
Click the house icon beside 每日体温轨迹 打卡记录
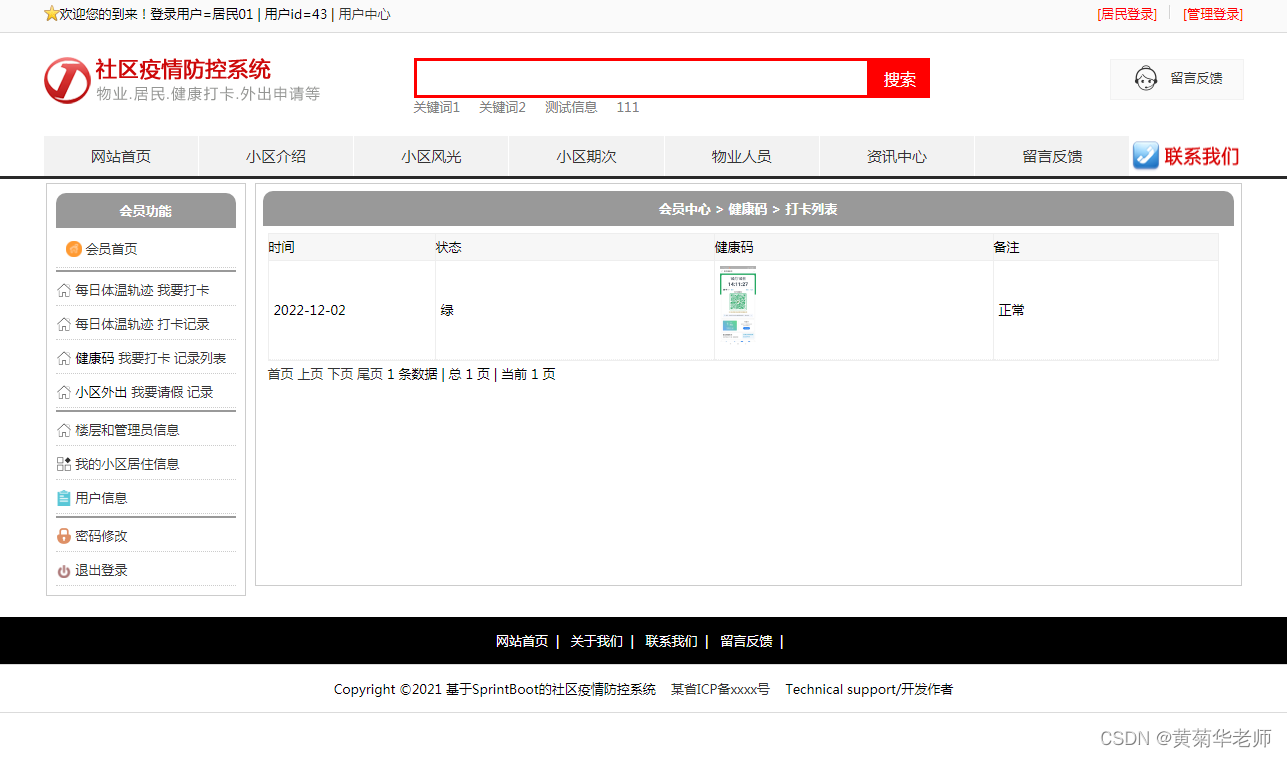tap(64, 325)
